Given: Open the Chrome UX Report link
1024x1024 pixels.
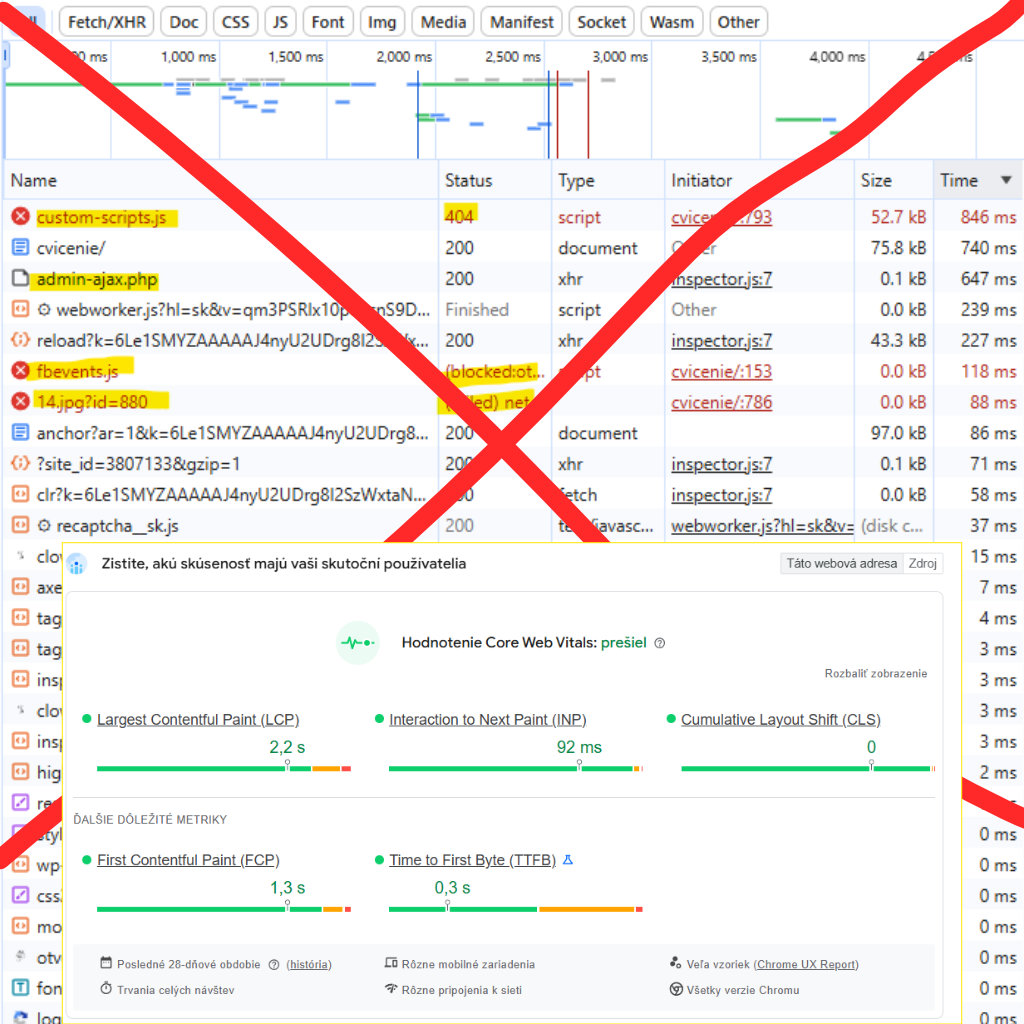Looking at the screenshot, I should tap(806, 964).
